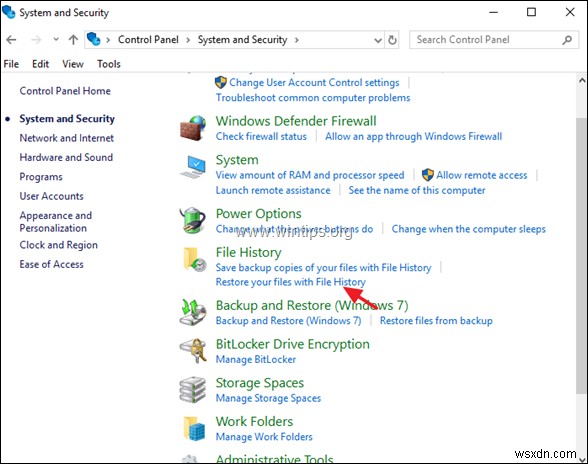This screenshot has height=464, width=588.
Task: Click Launch remote assistance link
Action: 273,191
